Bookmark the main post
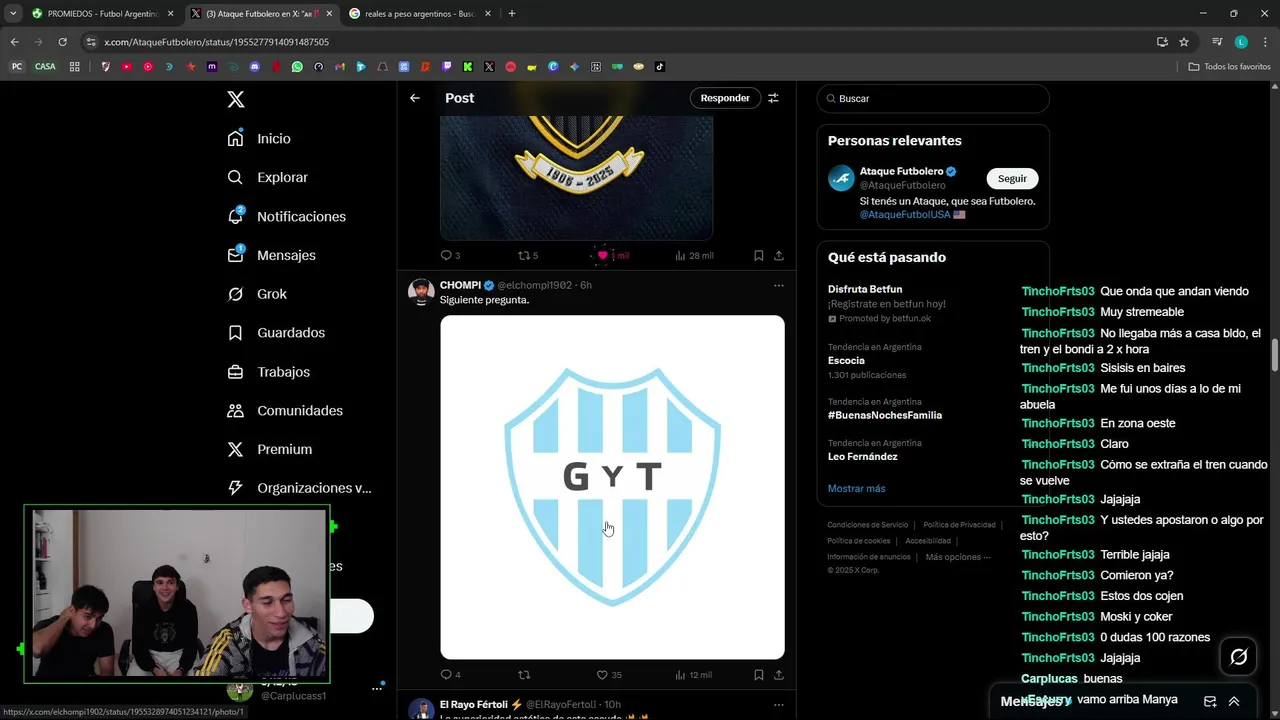 click(x=758, y=256)
